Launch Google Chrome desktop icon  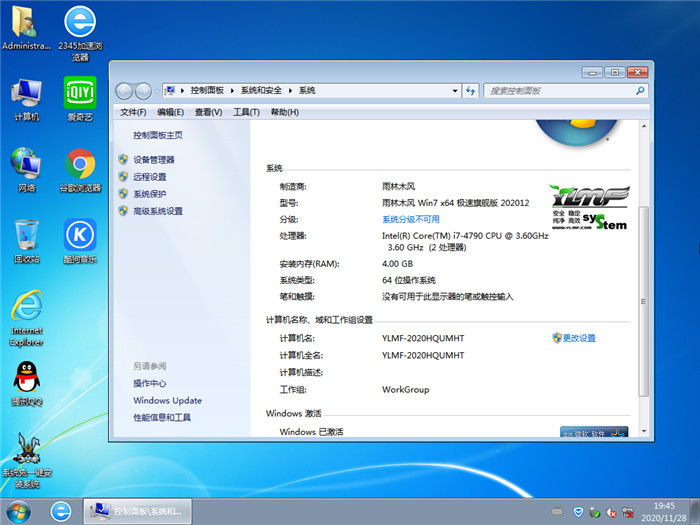pos(80,170)
